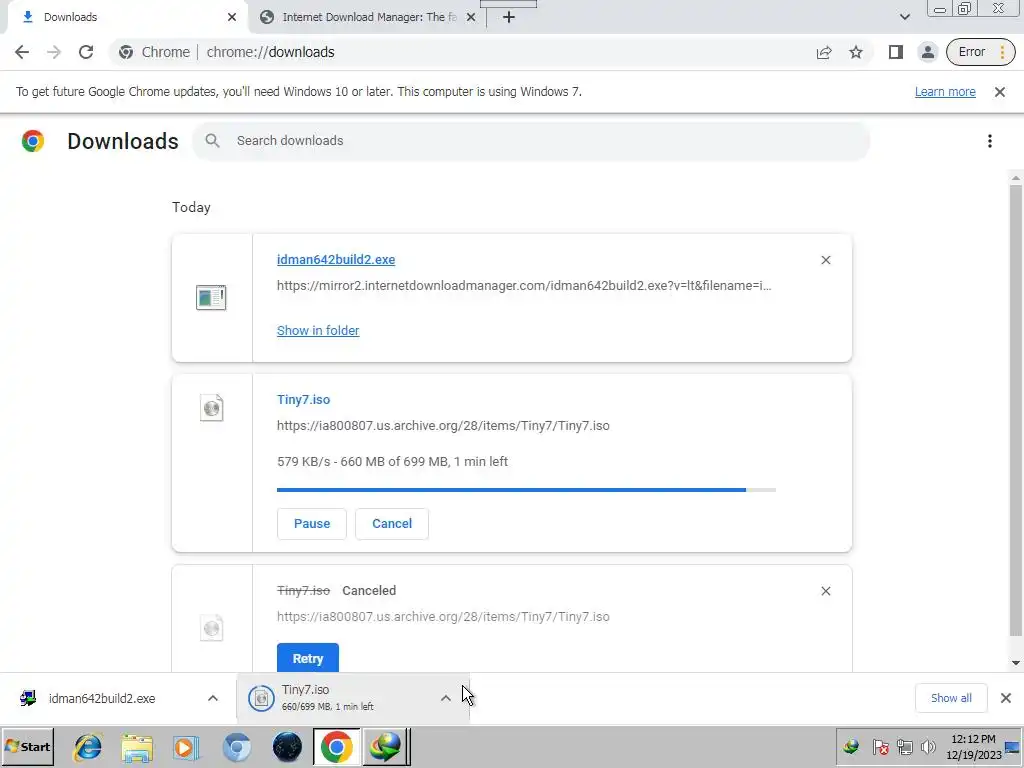
Task: Open the Downloads page three-dot menu
Action: 990,141
